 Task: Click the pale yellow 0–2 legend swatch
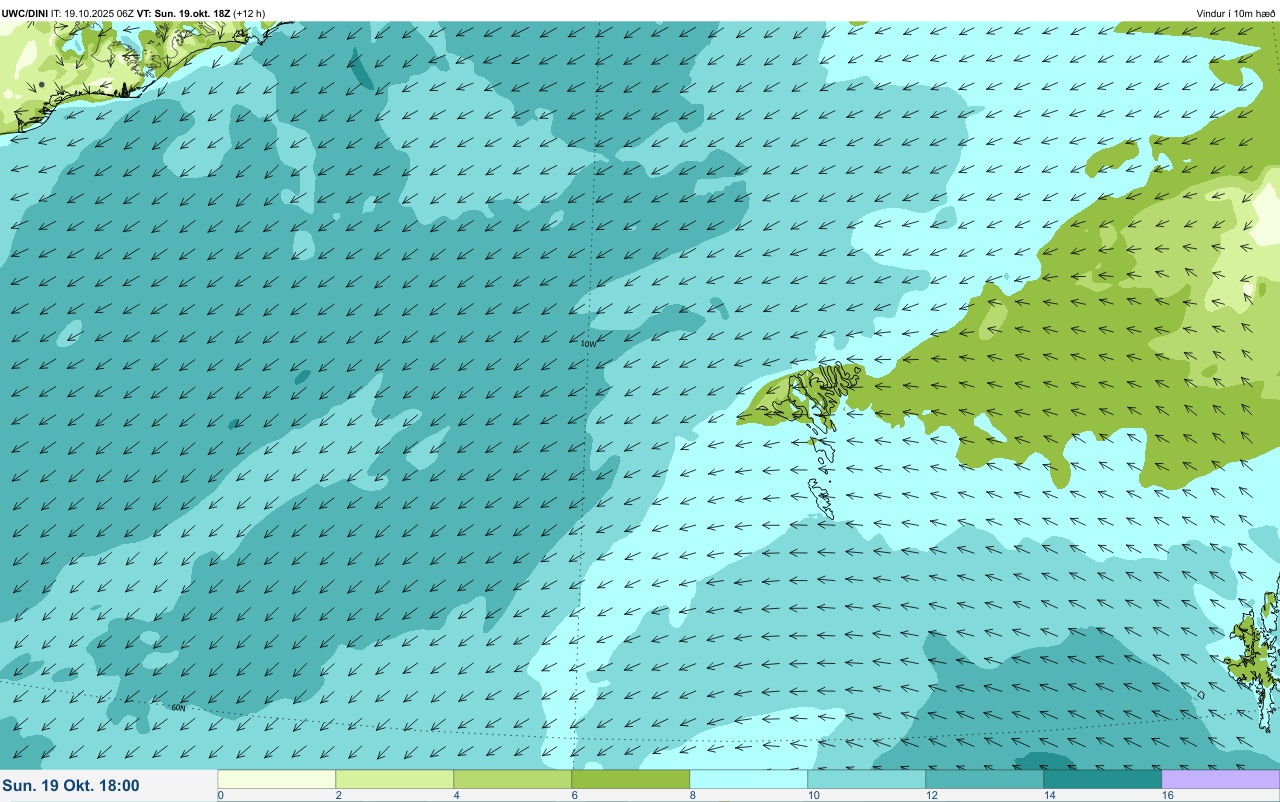[277, 779]
